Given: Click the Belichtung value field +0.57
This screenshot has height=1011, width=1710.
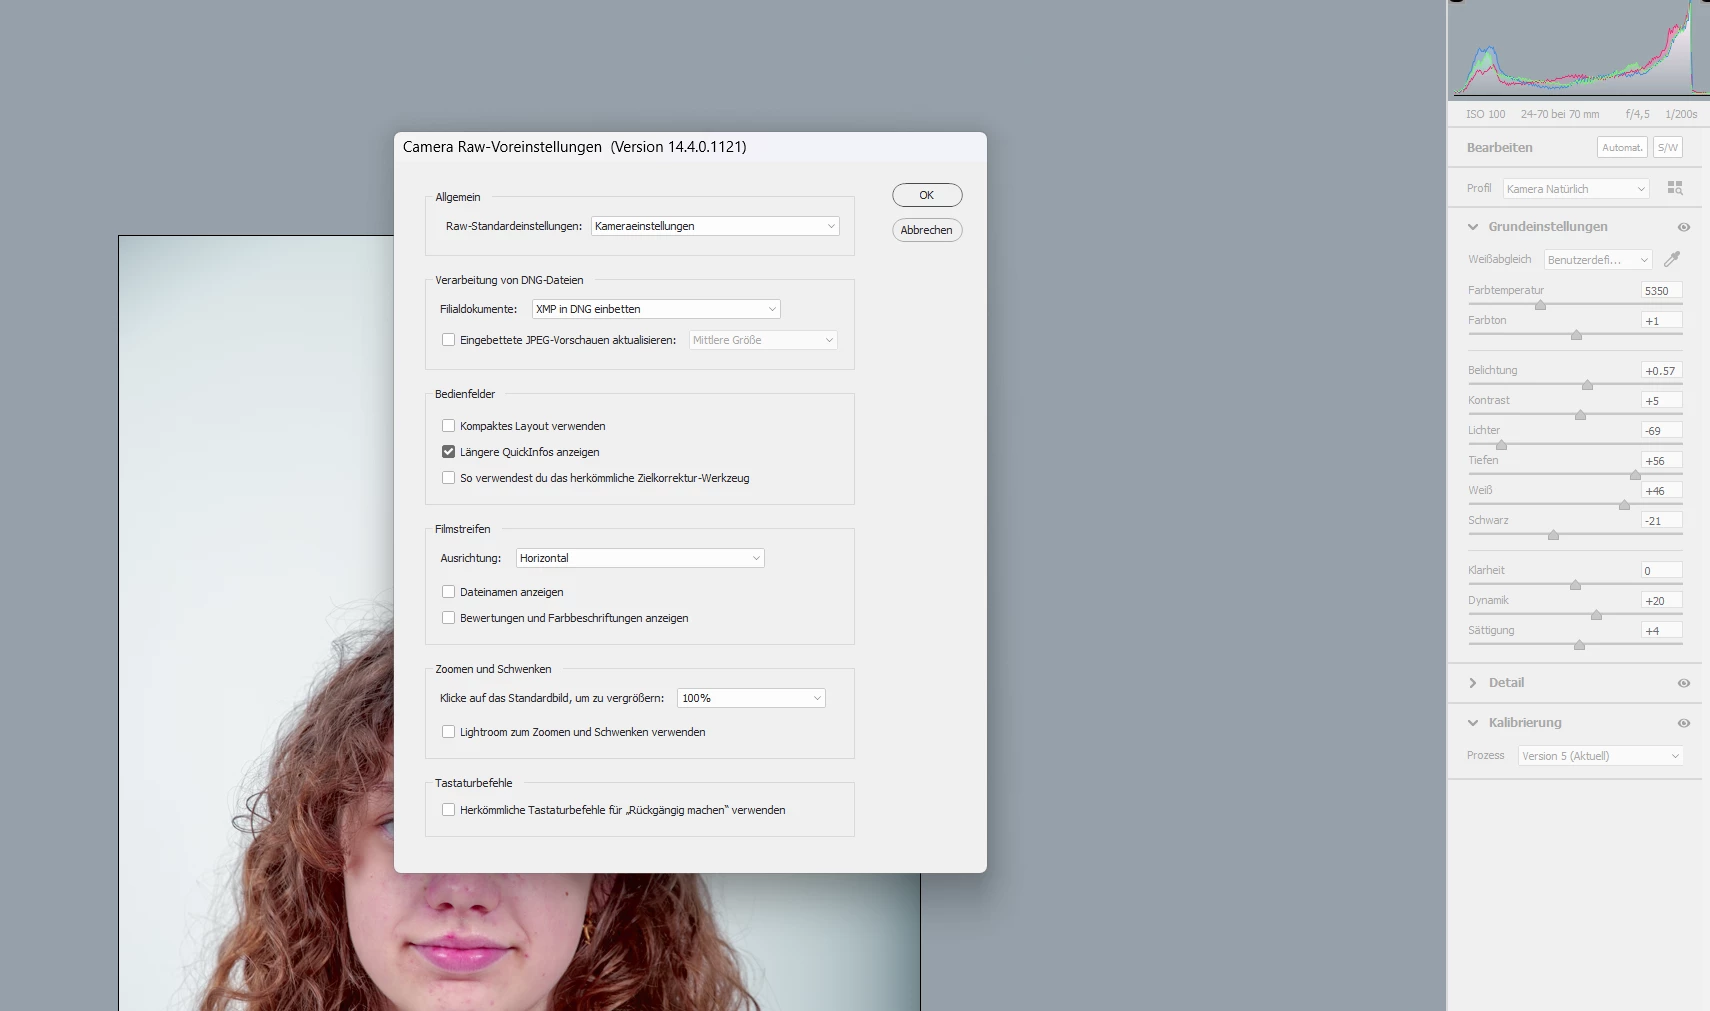Looking at the screenshot, I should [x=1662, y=371].
